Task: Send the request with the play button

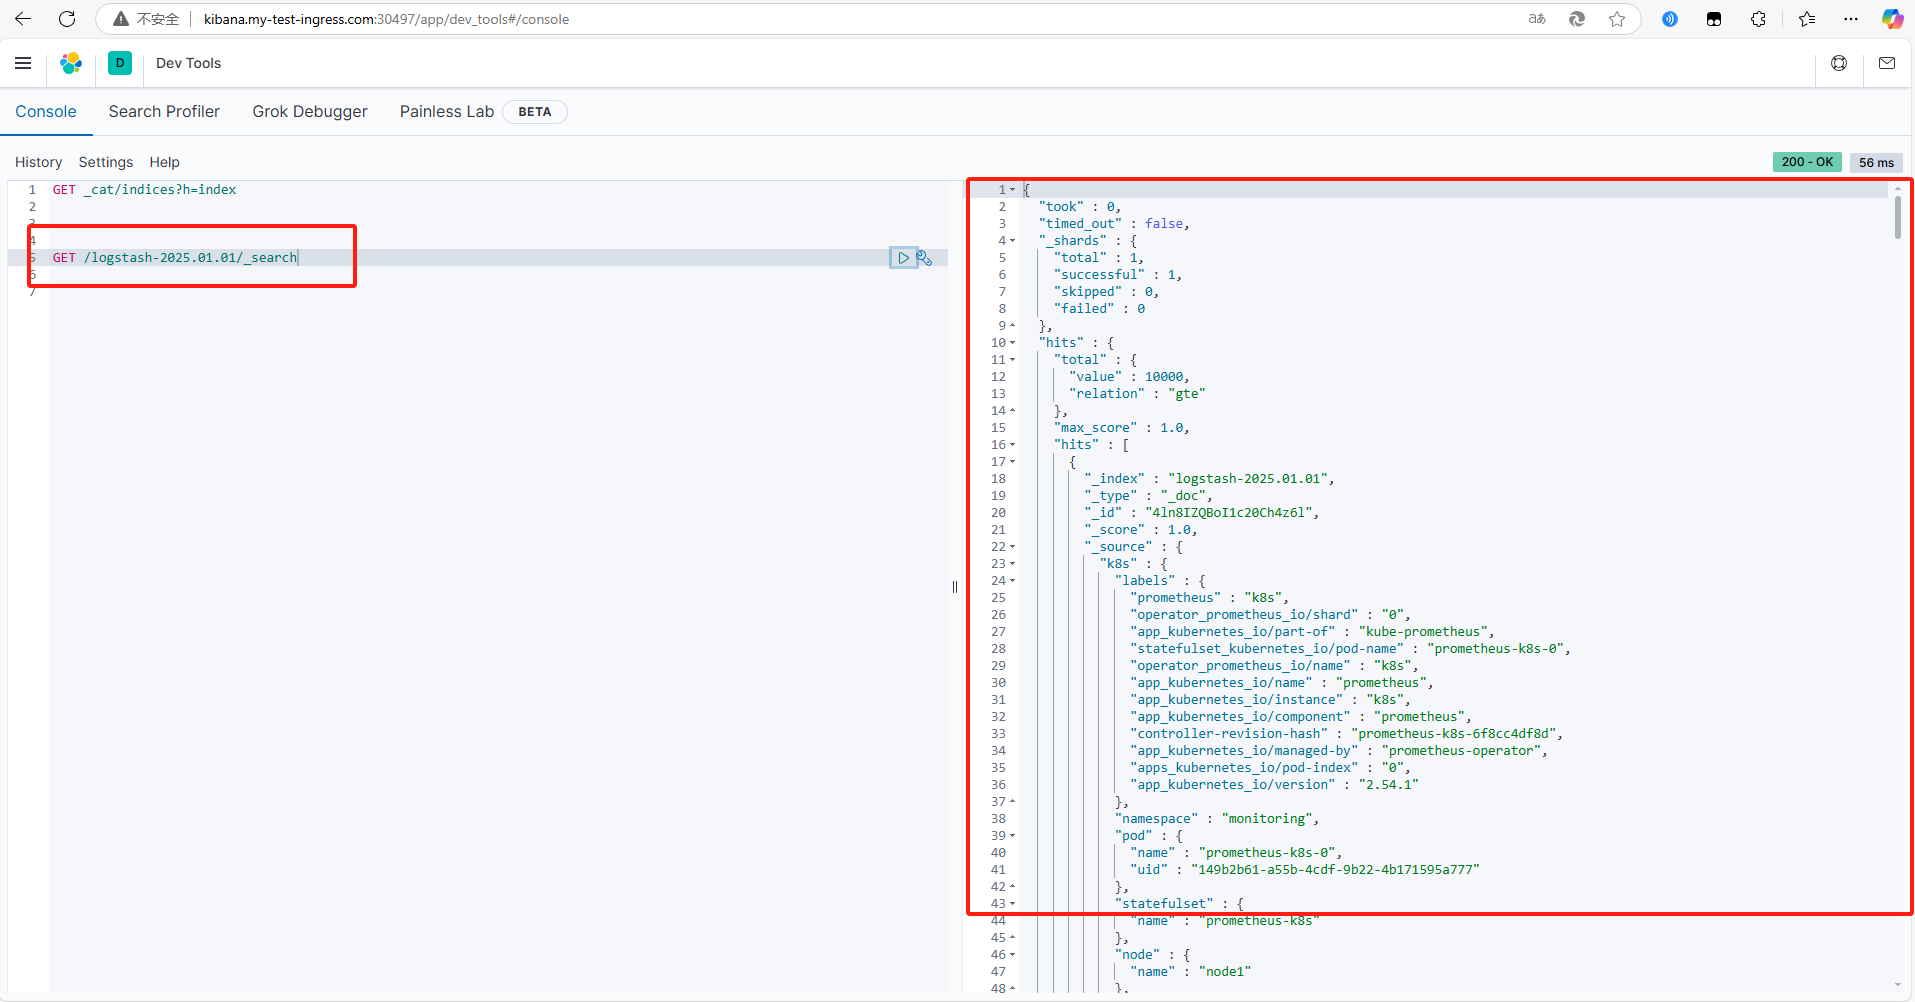Action: pyautogui.click(x=903, y=258)
